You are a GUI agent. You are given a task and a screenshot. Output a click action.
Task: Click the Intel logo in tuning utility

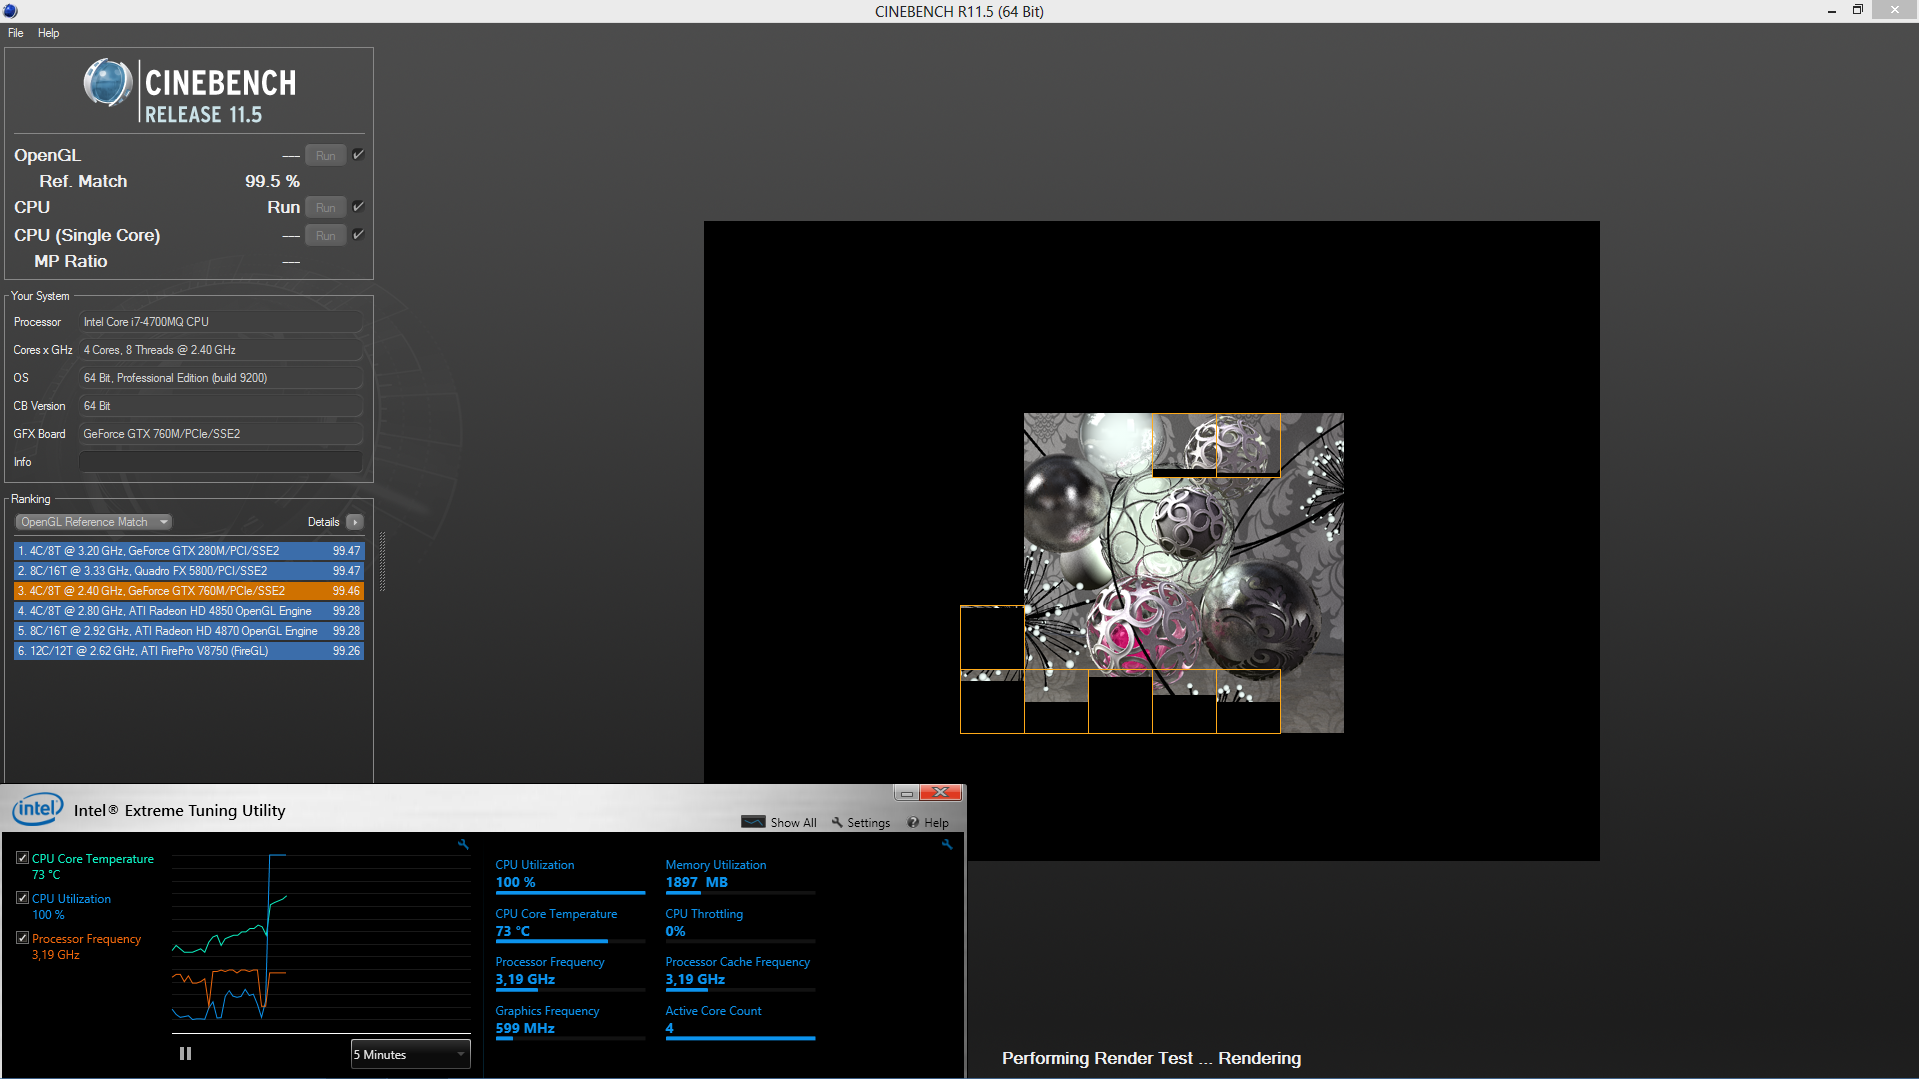click(x=38, y=809)
